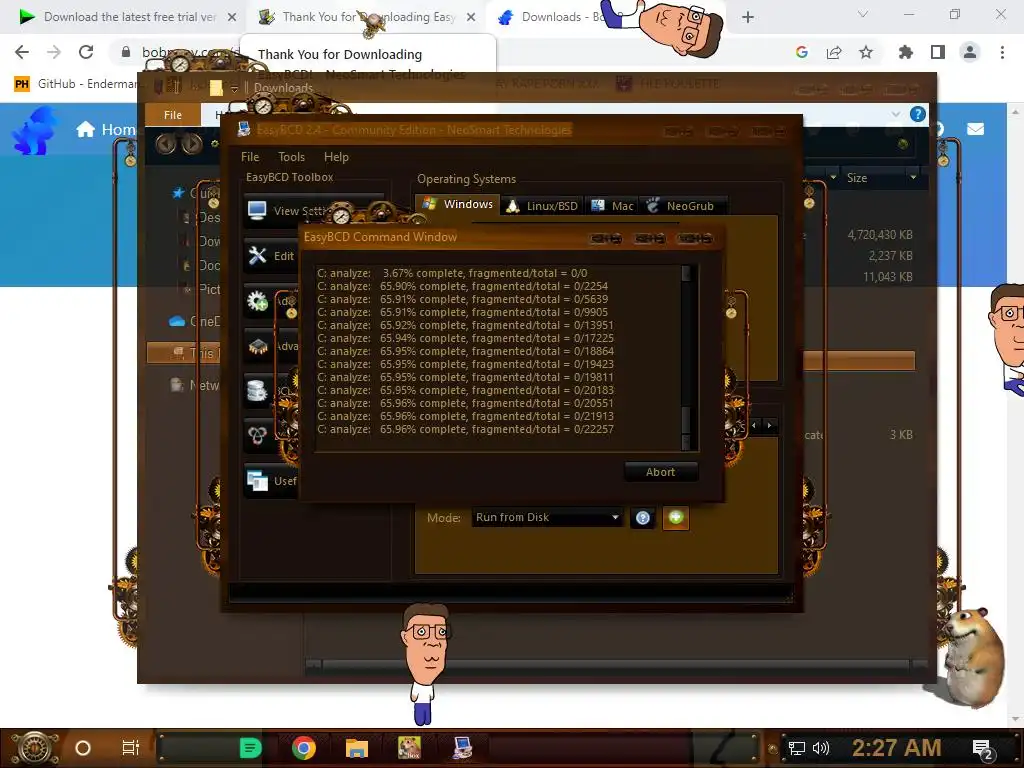Open File Explorer from taskbar
Image resolution: width=1024 pixels, height=768 pixels.
point(357,748)
